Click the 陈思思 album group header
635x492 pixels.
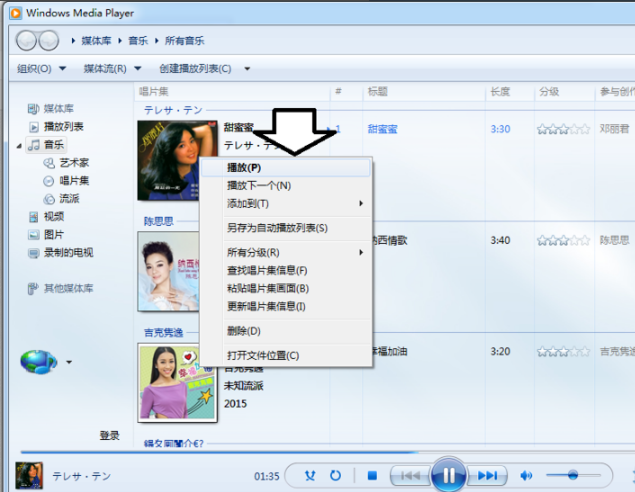(x=158, y=221)
